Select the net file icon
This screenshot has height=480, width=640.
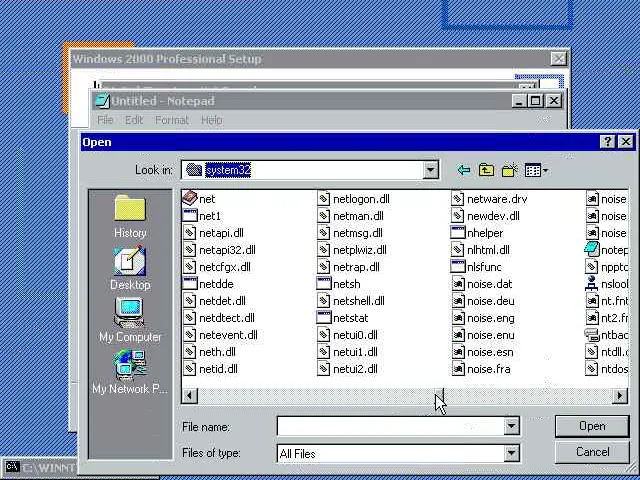click(190, 199)
